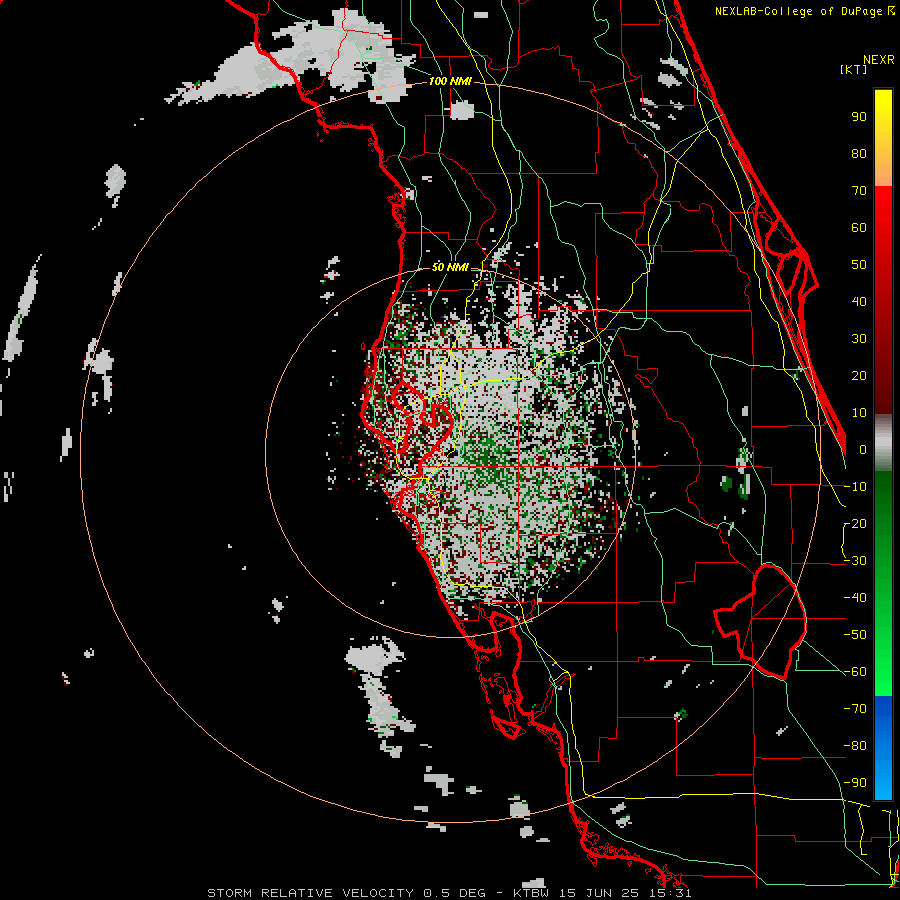Image resolution: width=900 pixels, height=900 pixels.
Task: Click the -10 scale value
Action: (855, 487)
